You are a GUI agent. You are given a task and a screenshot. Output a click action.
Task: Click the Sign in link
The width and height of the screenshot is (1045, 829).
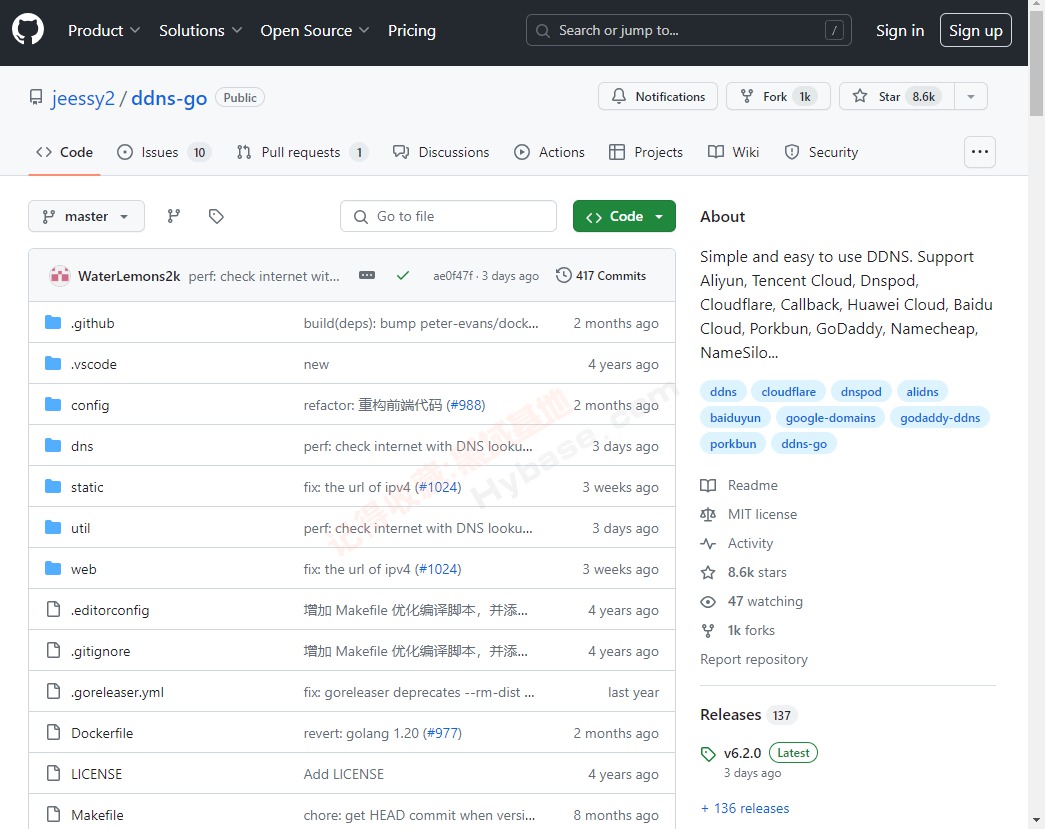coord(900,31)
